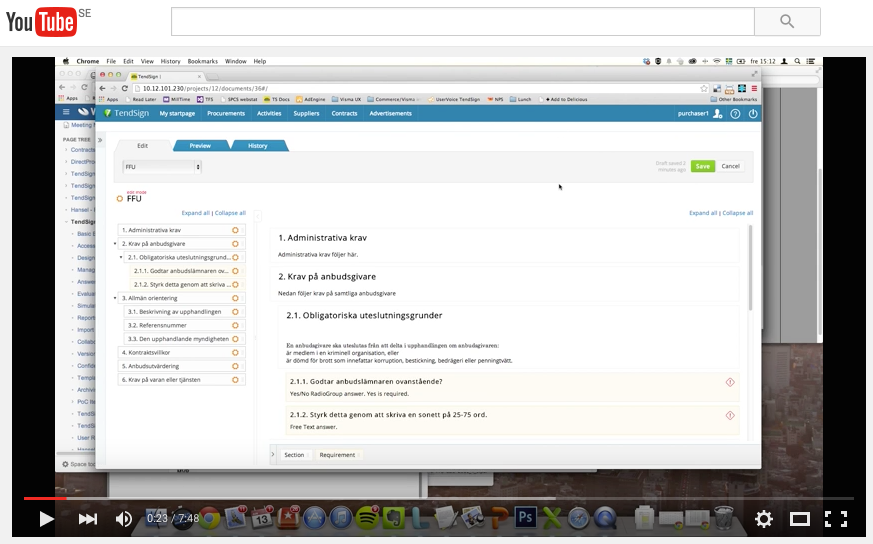873x544 pixels.
Task: Click the orange status circle on 3.2. Referensnummer
Action: [x=235, y=325]
